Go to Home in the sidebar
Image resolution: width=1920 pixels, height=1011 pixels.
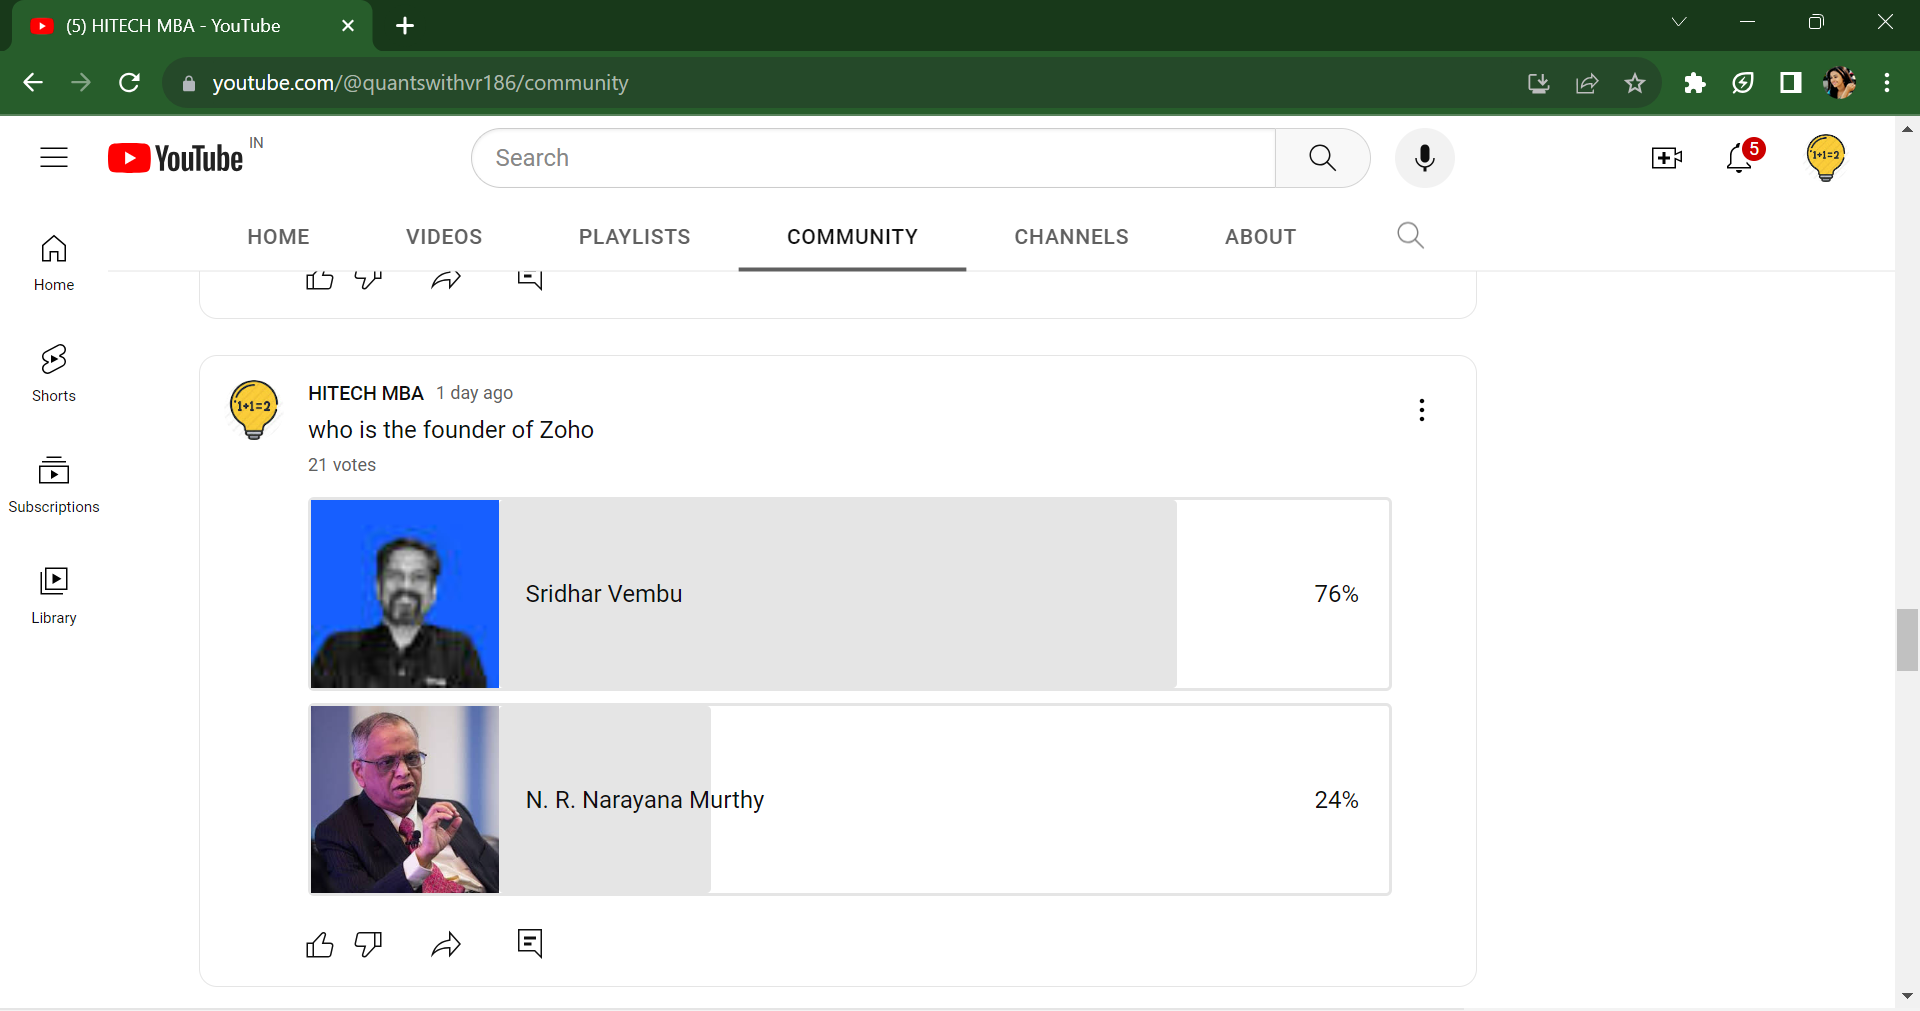pyautogui.click(x=54, y=264)
